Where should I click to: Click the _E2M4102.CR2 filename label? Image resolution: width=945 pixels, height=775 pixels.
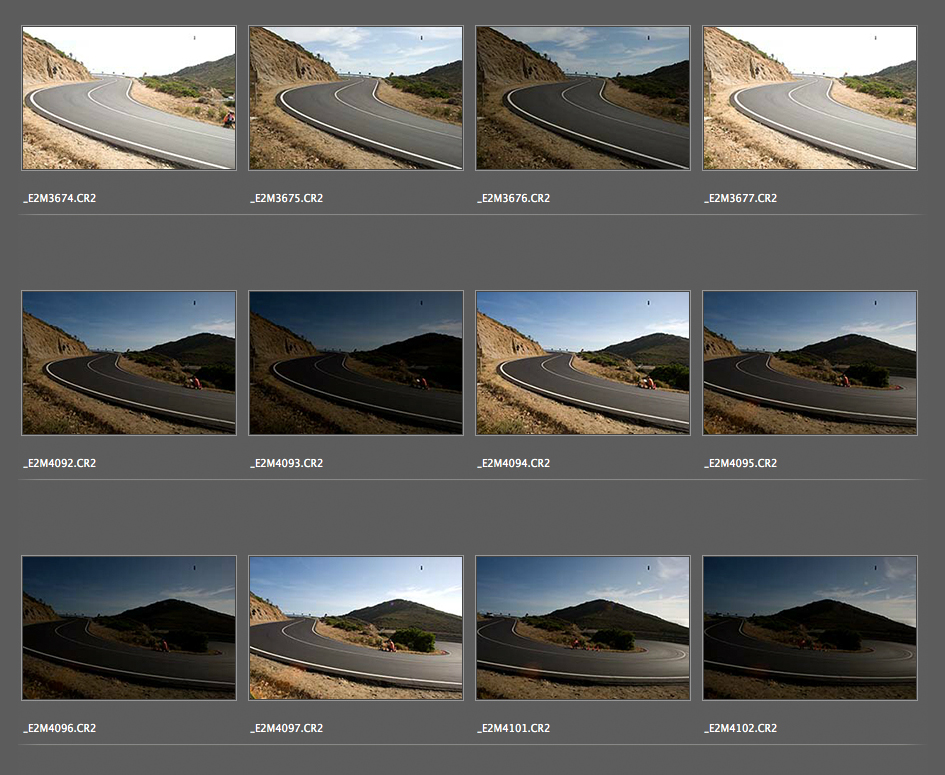[741, 728]
